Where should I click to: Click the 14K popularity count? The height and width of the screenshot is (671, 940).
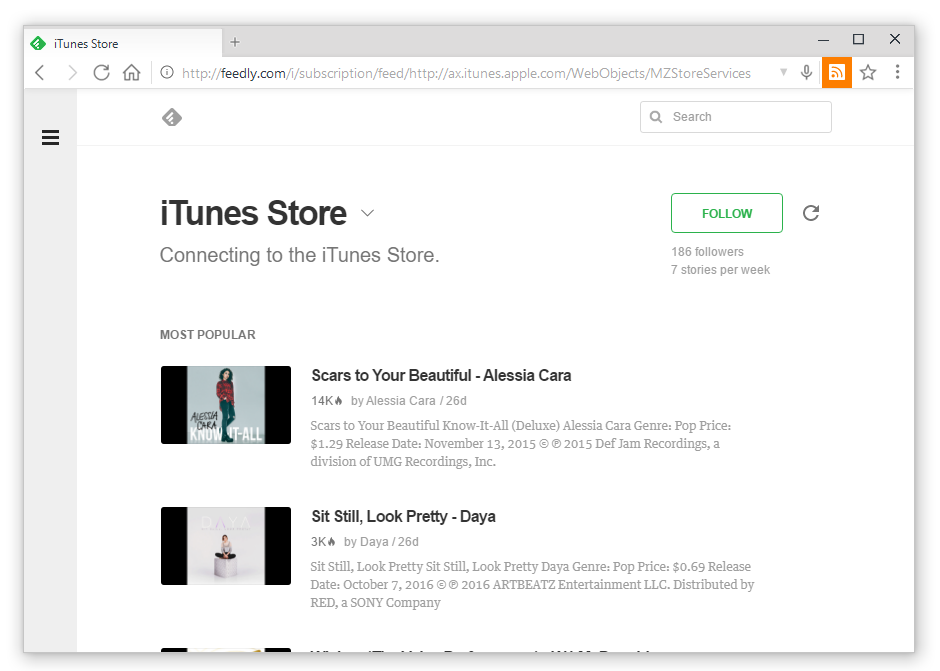(x=327, y=401)
